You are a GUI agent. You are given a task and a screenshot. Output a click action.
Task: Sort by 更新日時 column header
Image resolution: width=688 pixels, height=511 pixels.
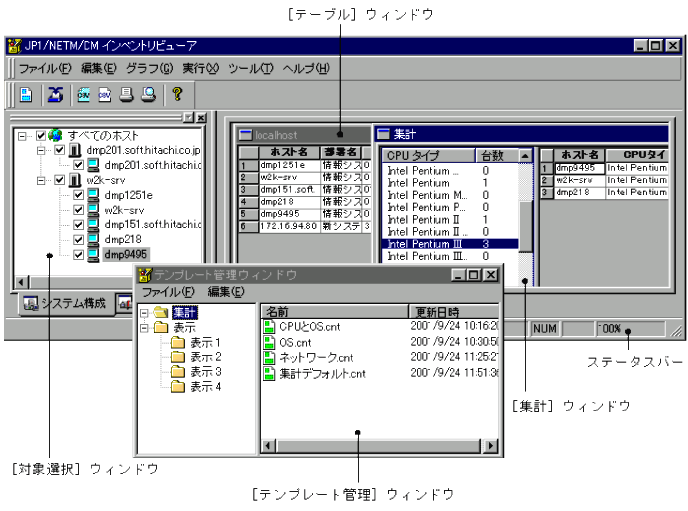click(x=454, y=311)
